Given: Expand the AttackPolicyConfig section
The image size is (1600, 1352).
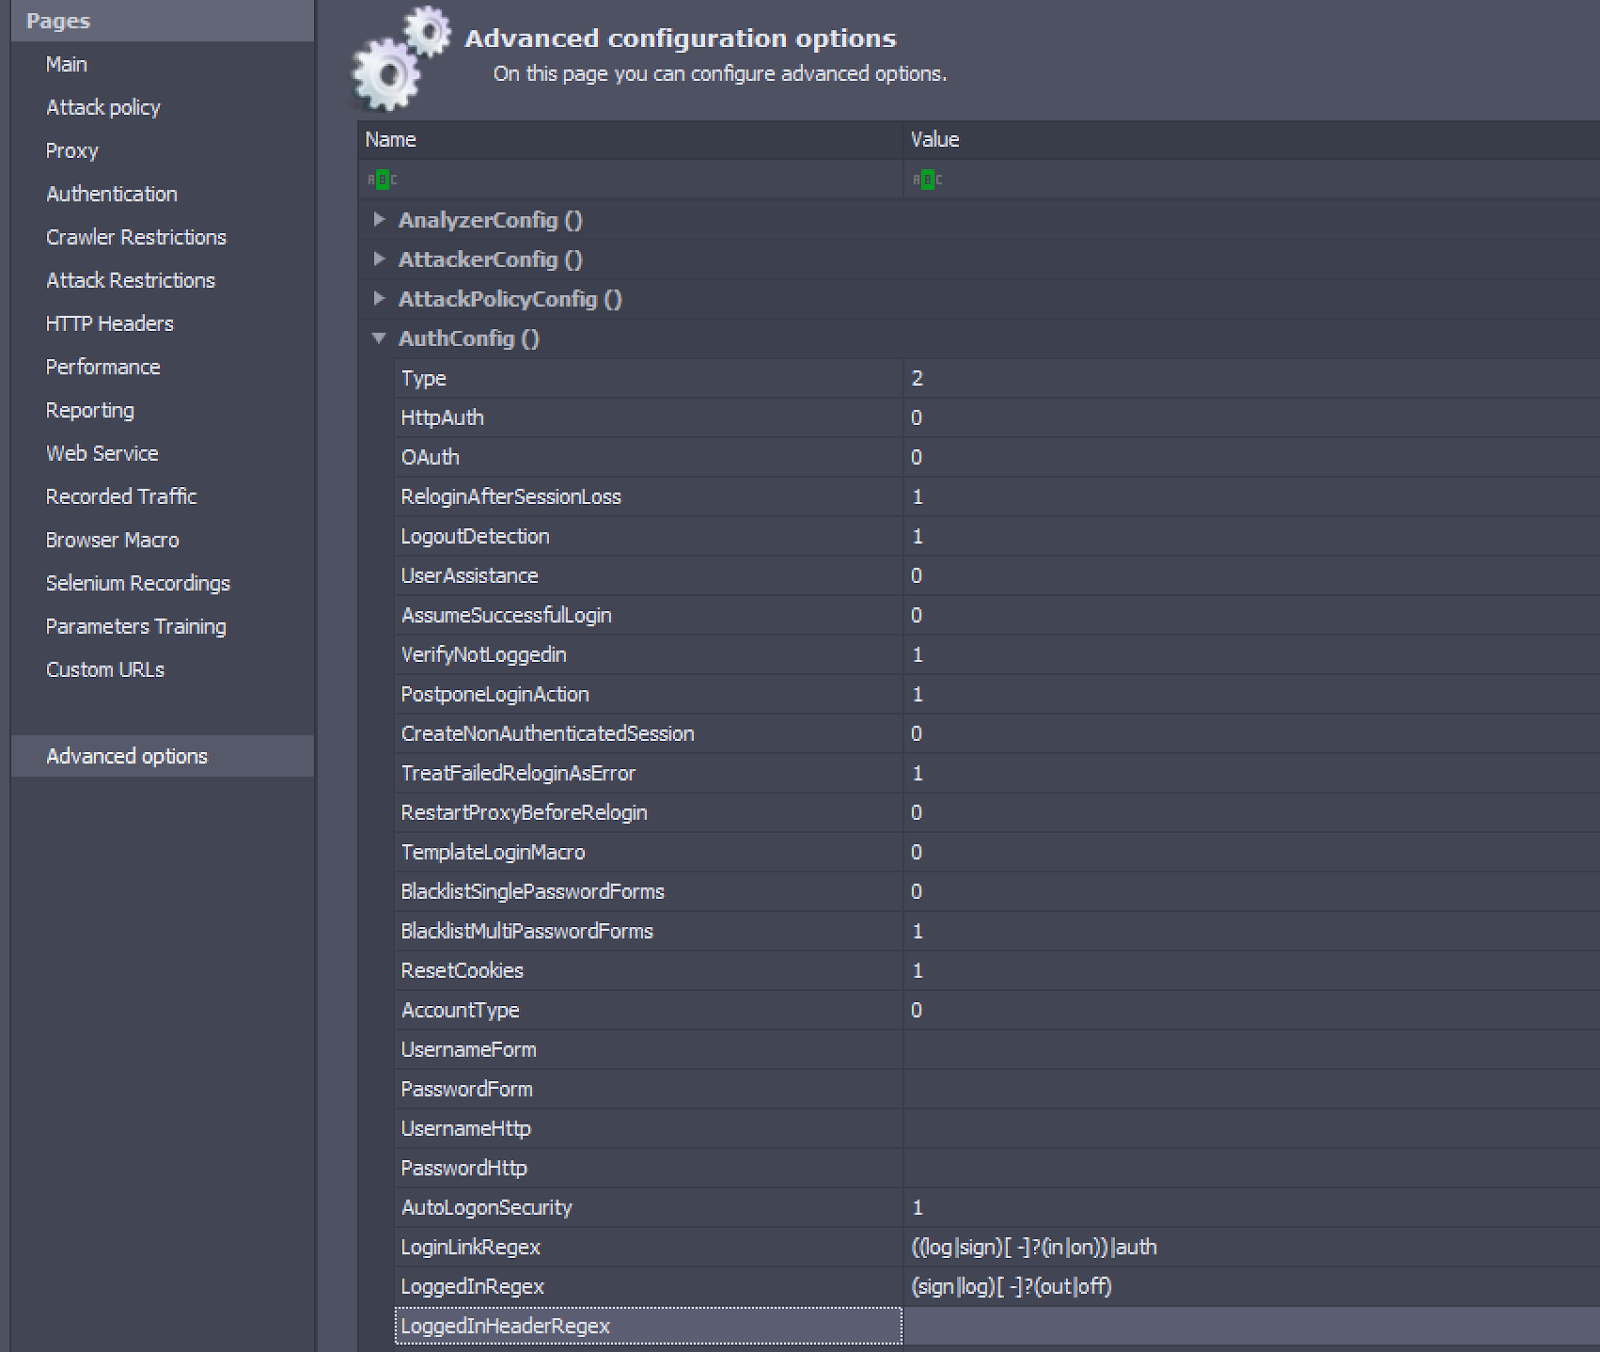Looking at the screenshot, I should click(379, 298).
